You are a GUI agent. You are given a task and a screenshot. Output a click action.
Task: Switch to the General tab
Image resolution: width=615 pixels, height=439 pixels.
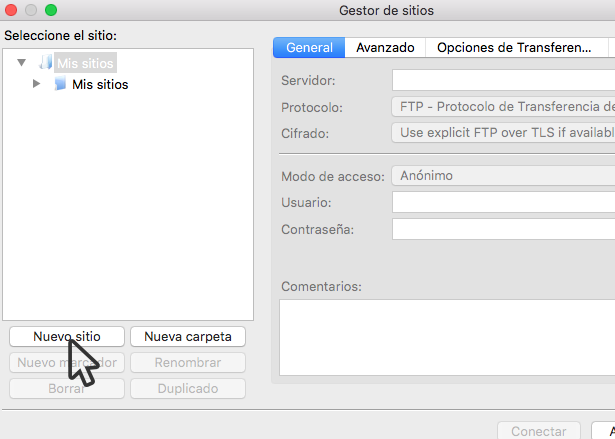tap(309, 47)
